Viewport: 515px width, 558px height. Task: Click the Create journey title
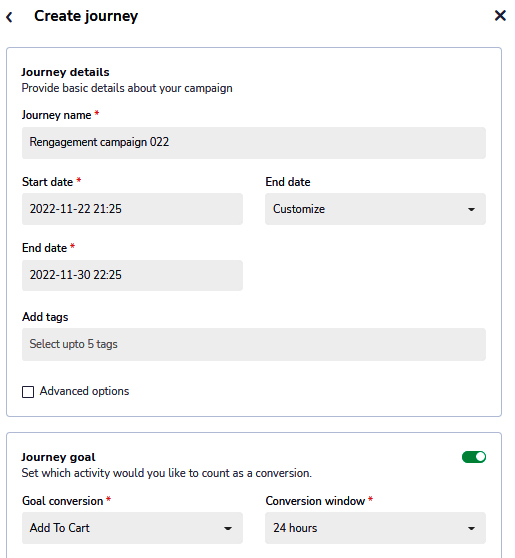(86, 16)
